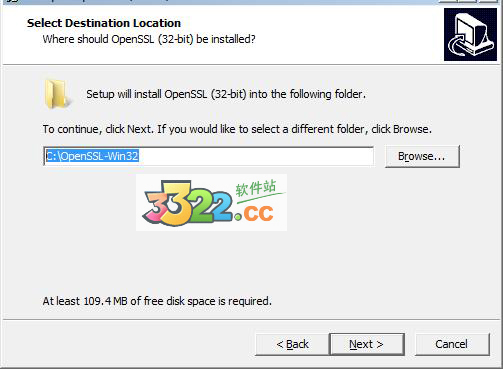The image size is (503, 369).
Task: Click empty area inside destination folder field
Action: [x=255, y=156]
